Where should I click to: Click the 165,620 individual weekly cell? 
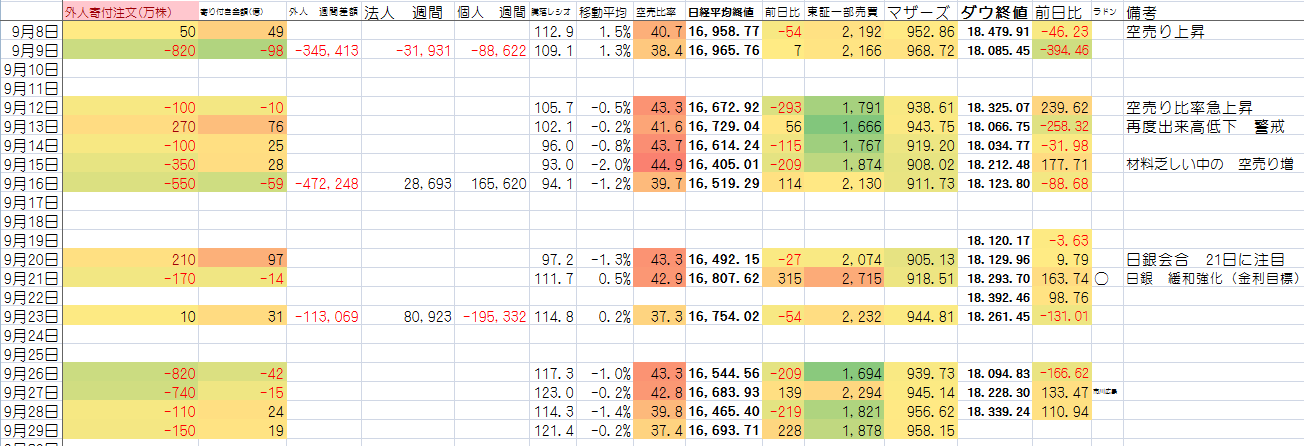click(x=490, y=184)
